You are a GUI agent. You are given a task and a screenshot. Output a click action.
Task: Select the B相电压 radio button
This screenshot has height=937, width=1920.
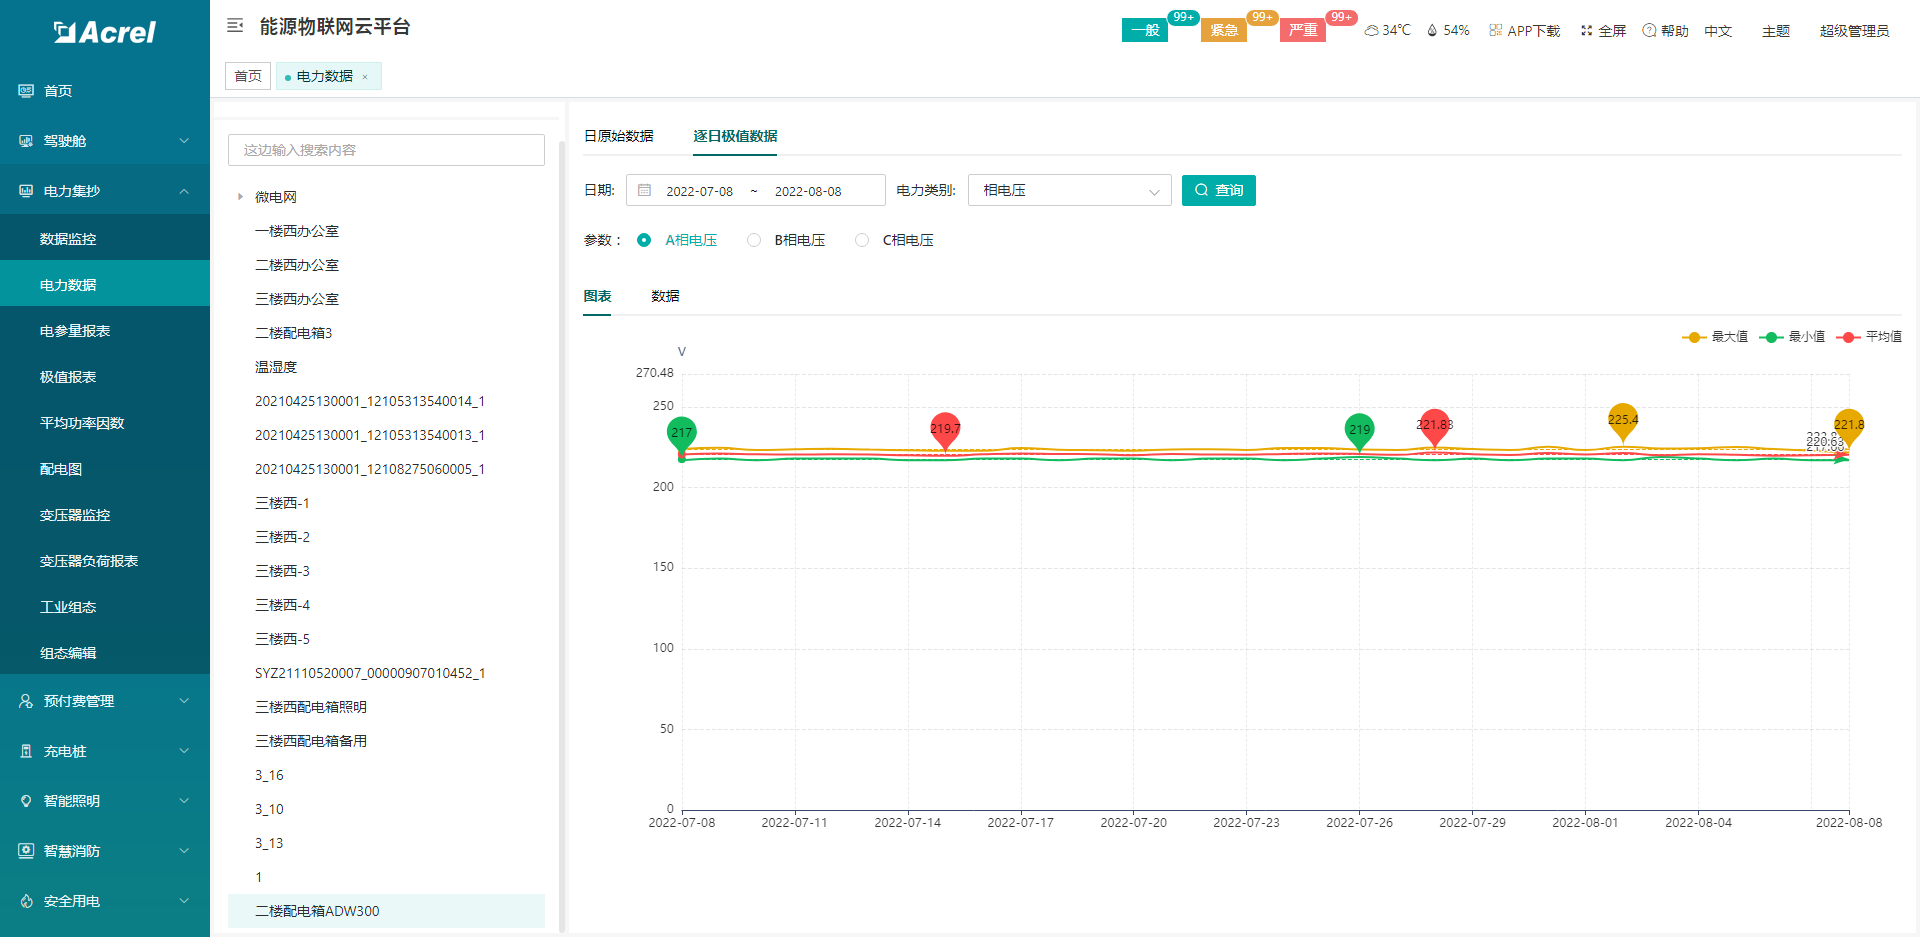coord(754,240)
